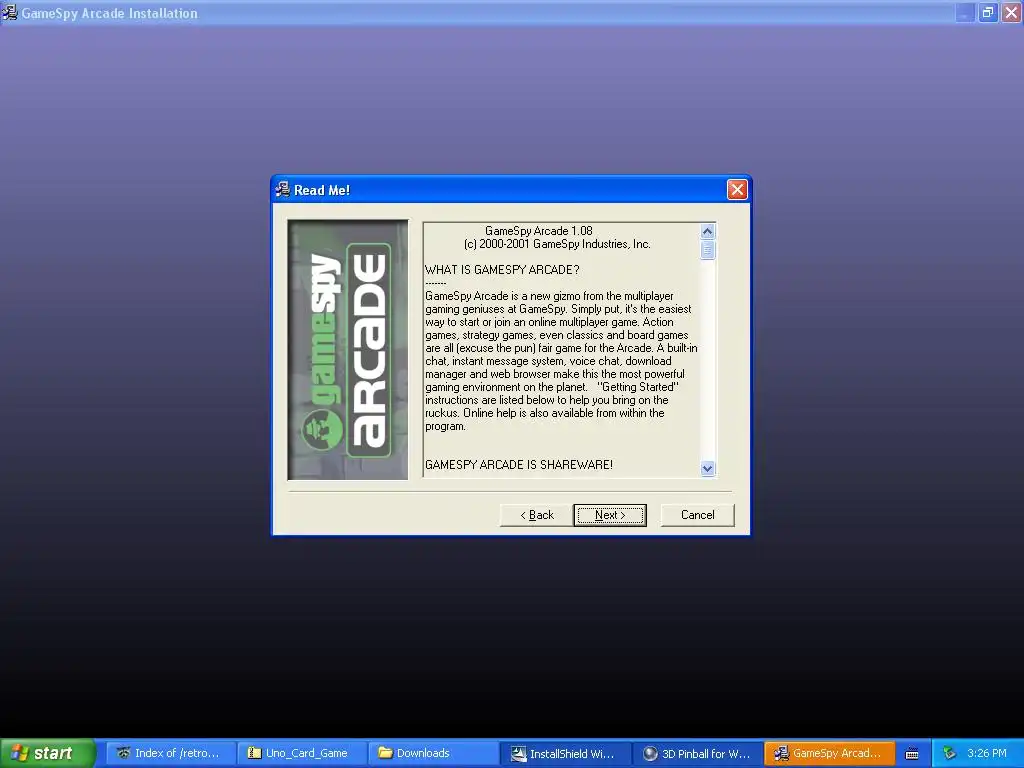Click the '(c) 2000-2001 GameSpy Industries, Inc.' line

point(557,244)
